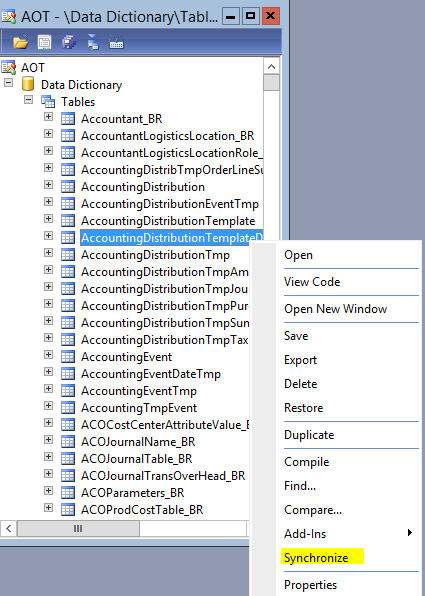Collapse the Tables node

pyautogui.click(x=29, y=100)
